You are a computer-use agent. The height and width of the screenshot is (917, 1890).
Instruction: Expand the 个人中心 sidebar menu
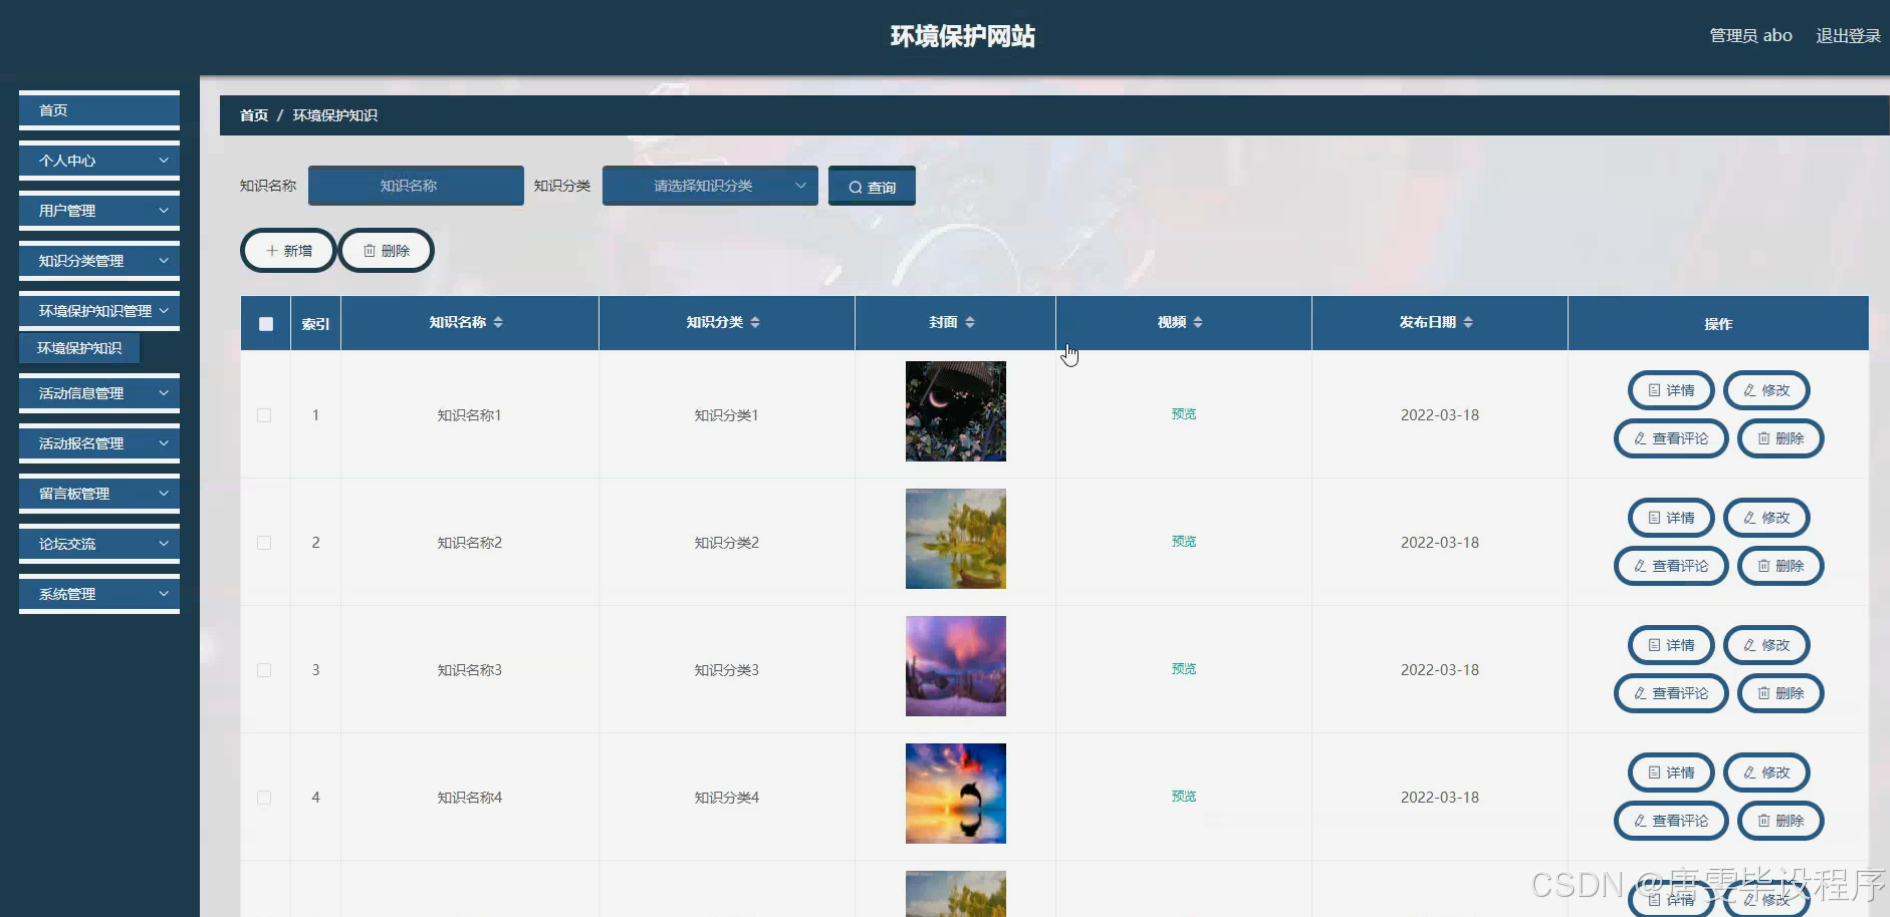pos(99,160)
